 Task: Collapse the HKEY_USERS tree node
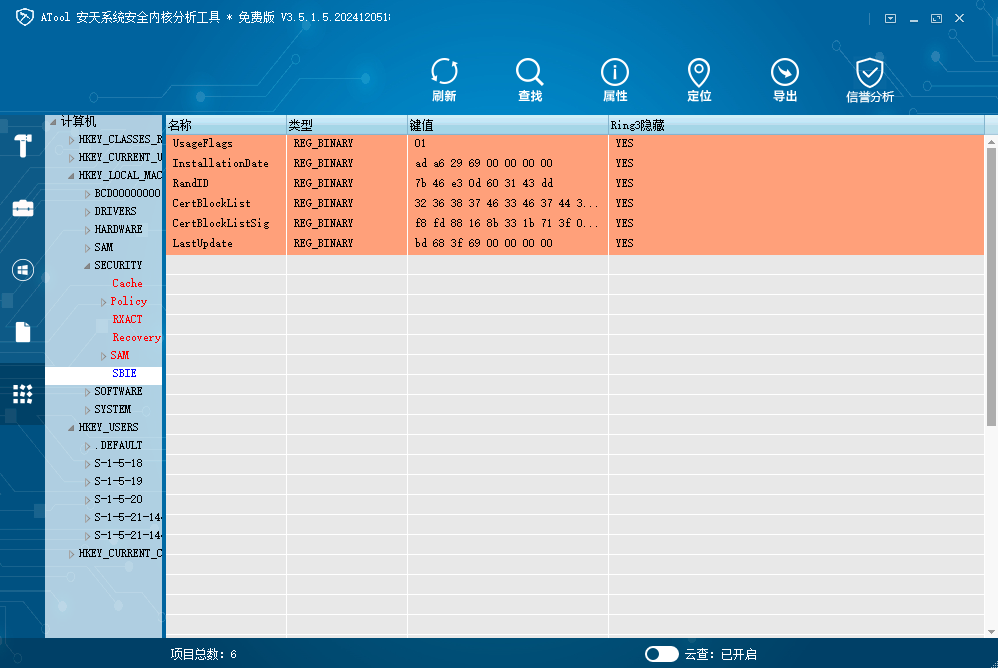point(71,428)
